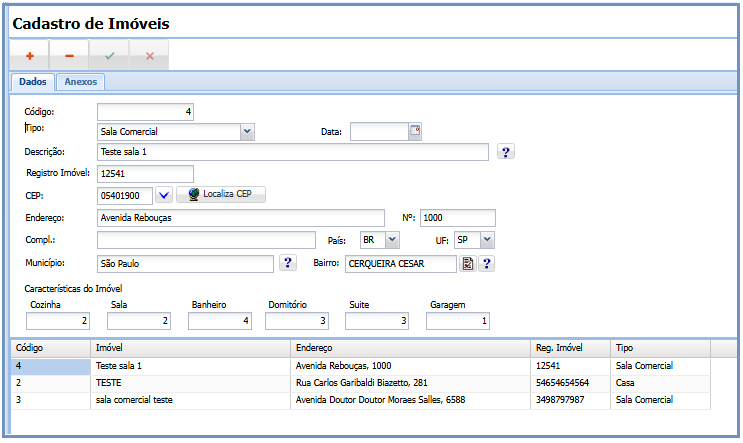
Task: Open the UF state dropdown
Action: (x=486, y=240)
